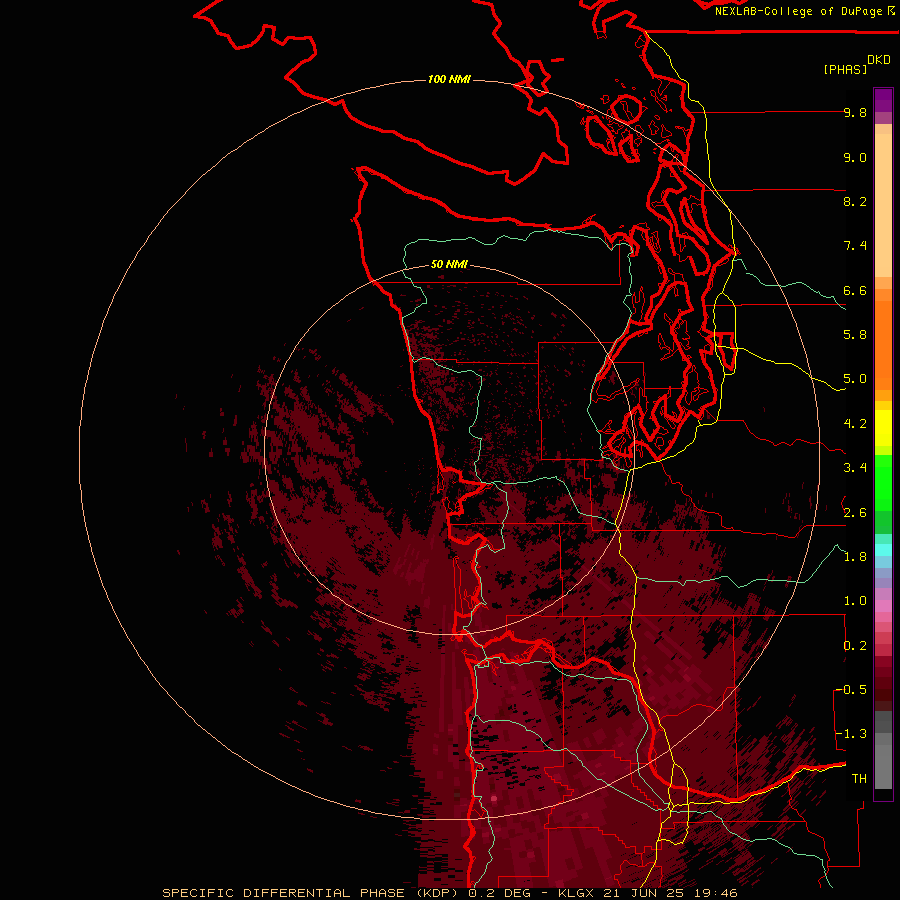Pick the pink color bar segment near 1.0

click(x=883, y=606)
